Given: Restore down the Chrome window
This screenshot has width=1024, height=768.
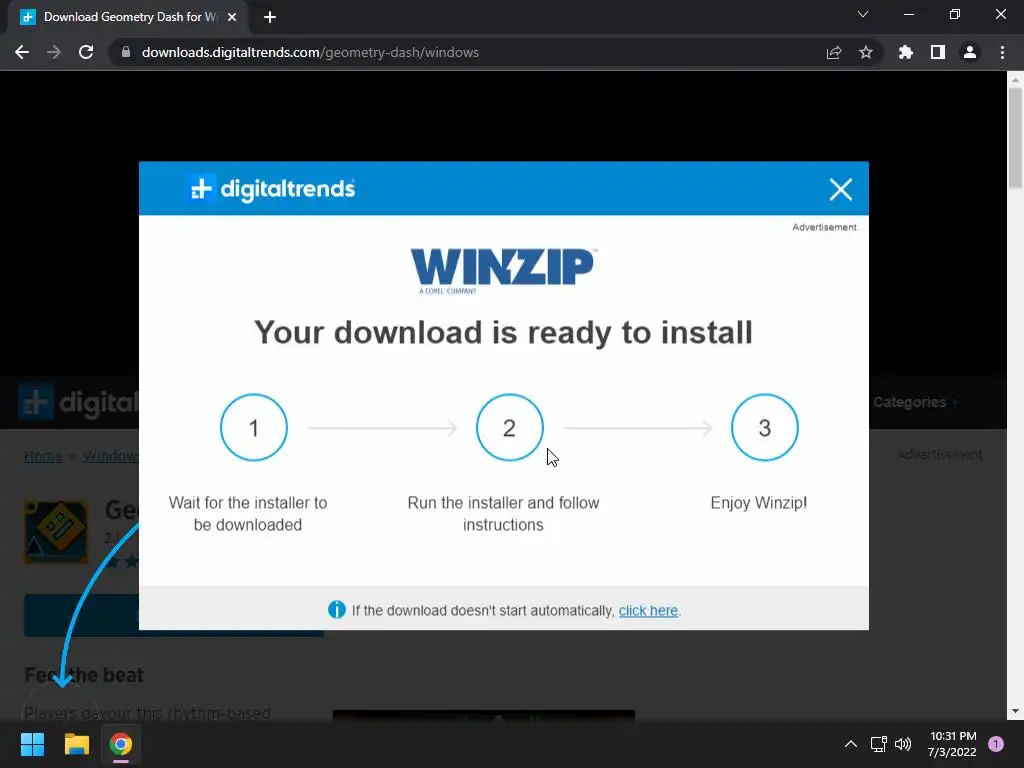Looking at the screenshot, I should (955, 14).
